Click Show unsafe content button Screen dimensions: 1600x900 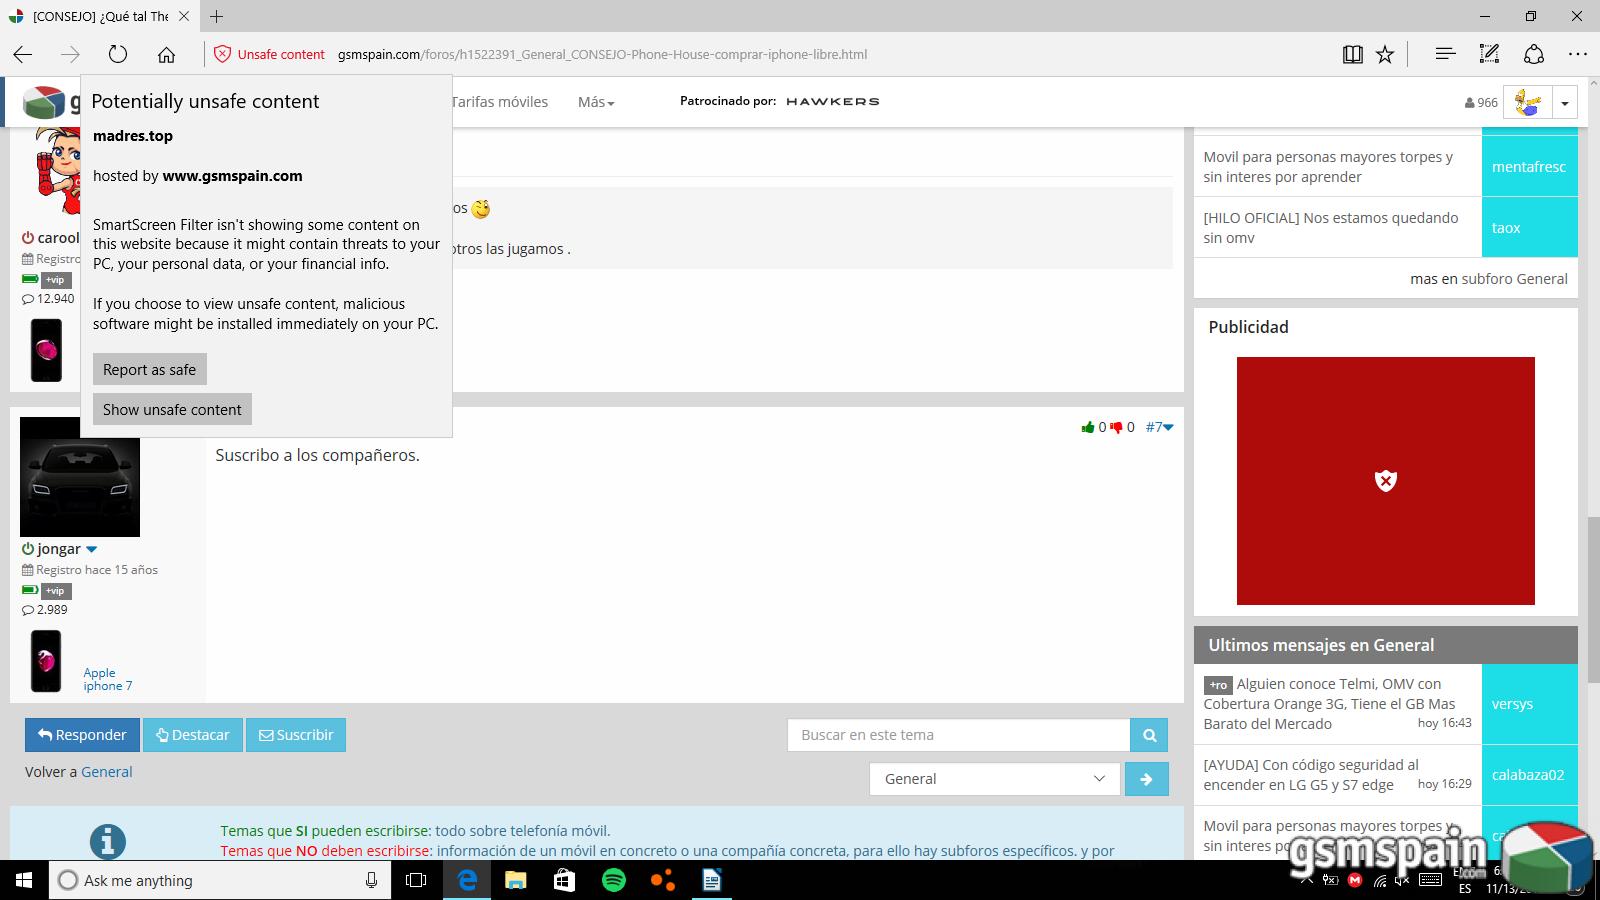pyautogui.click(x=172, y=409)
